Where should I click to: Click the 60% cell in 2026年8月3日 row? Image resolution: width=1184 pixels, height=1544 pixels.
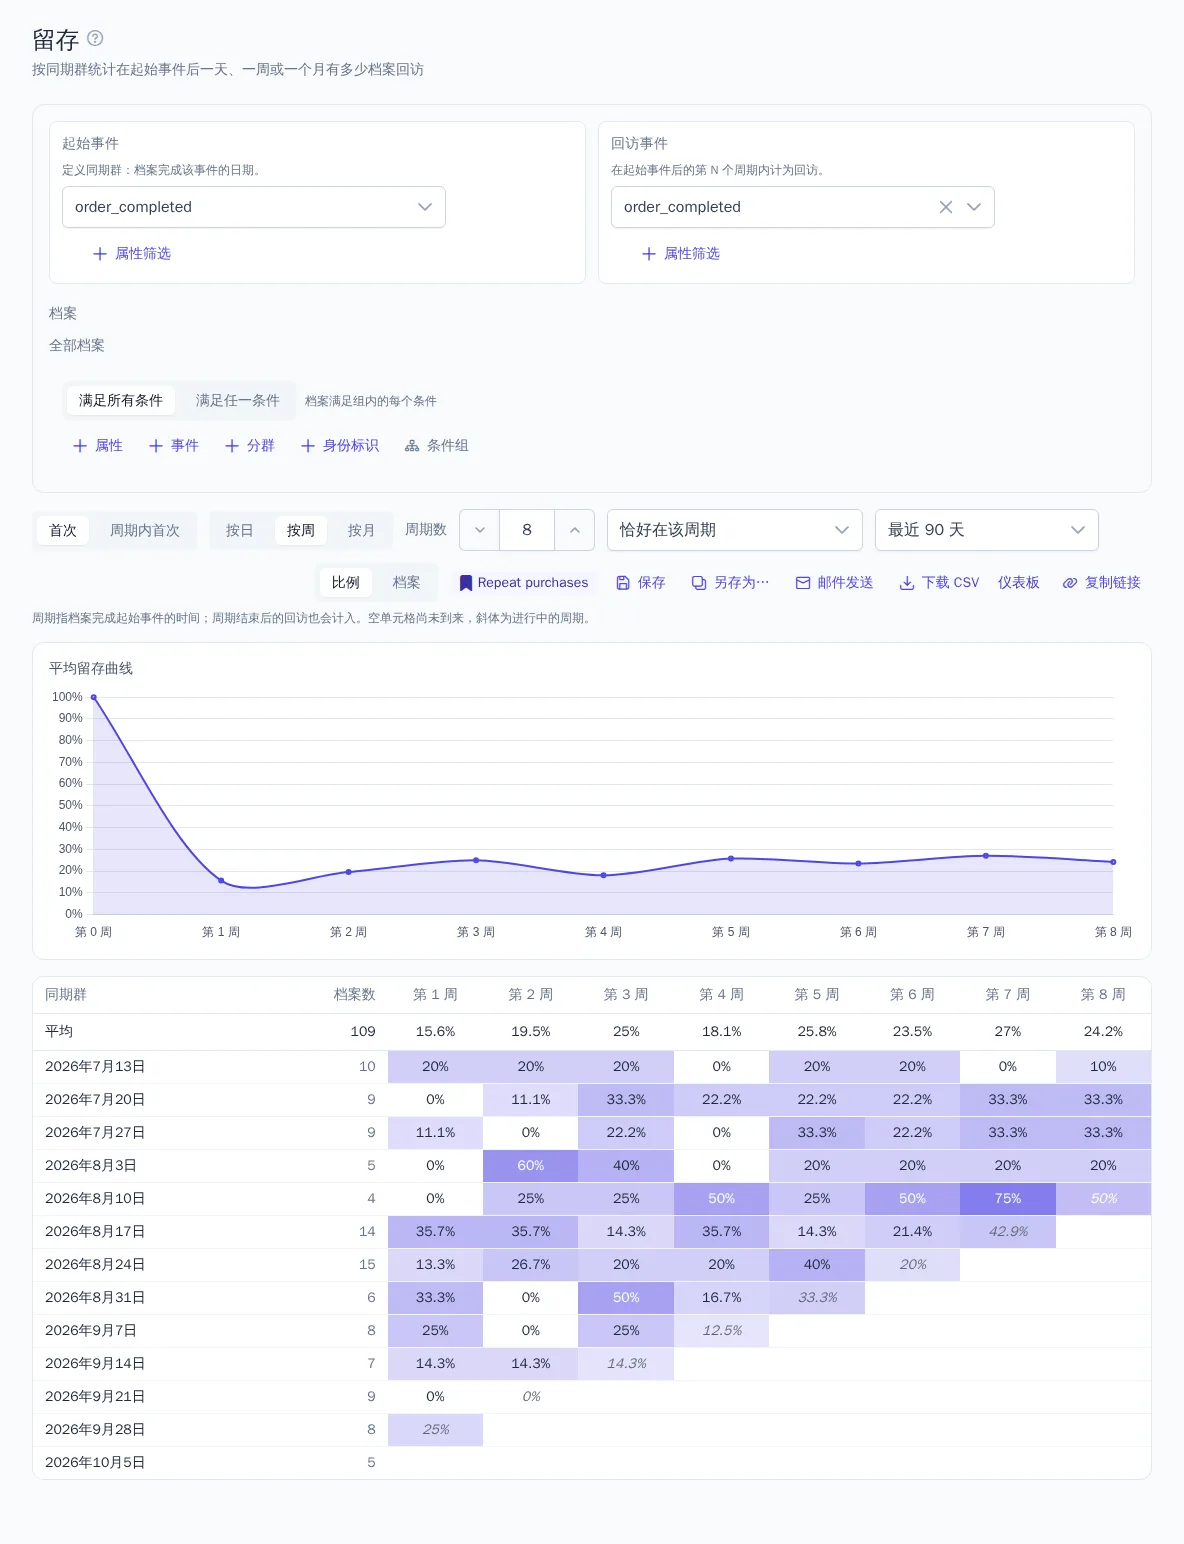pyautogui.click(x=531, y=1166)
